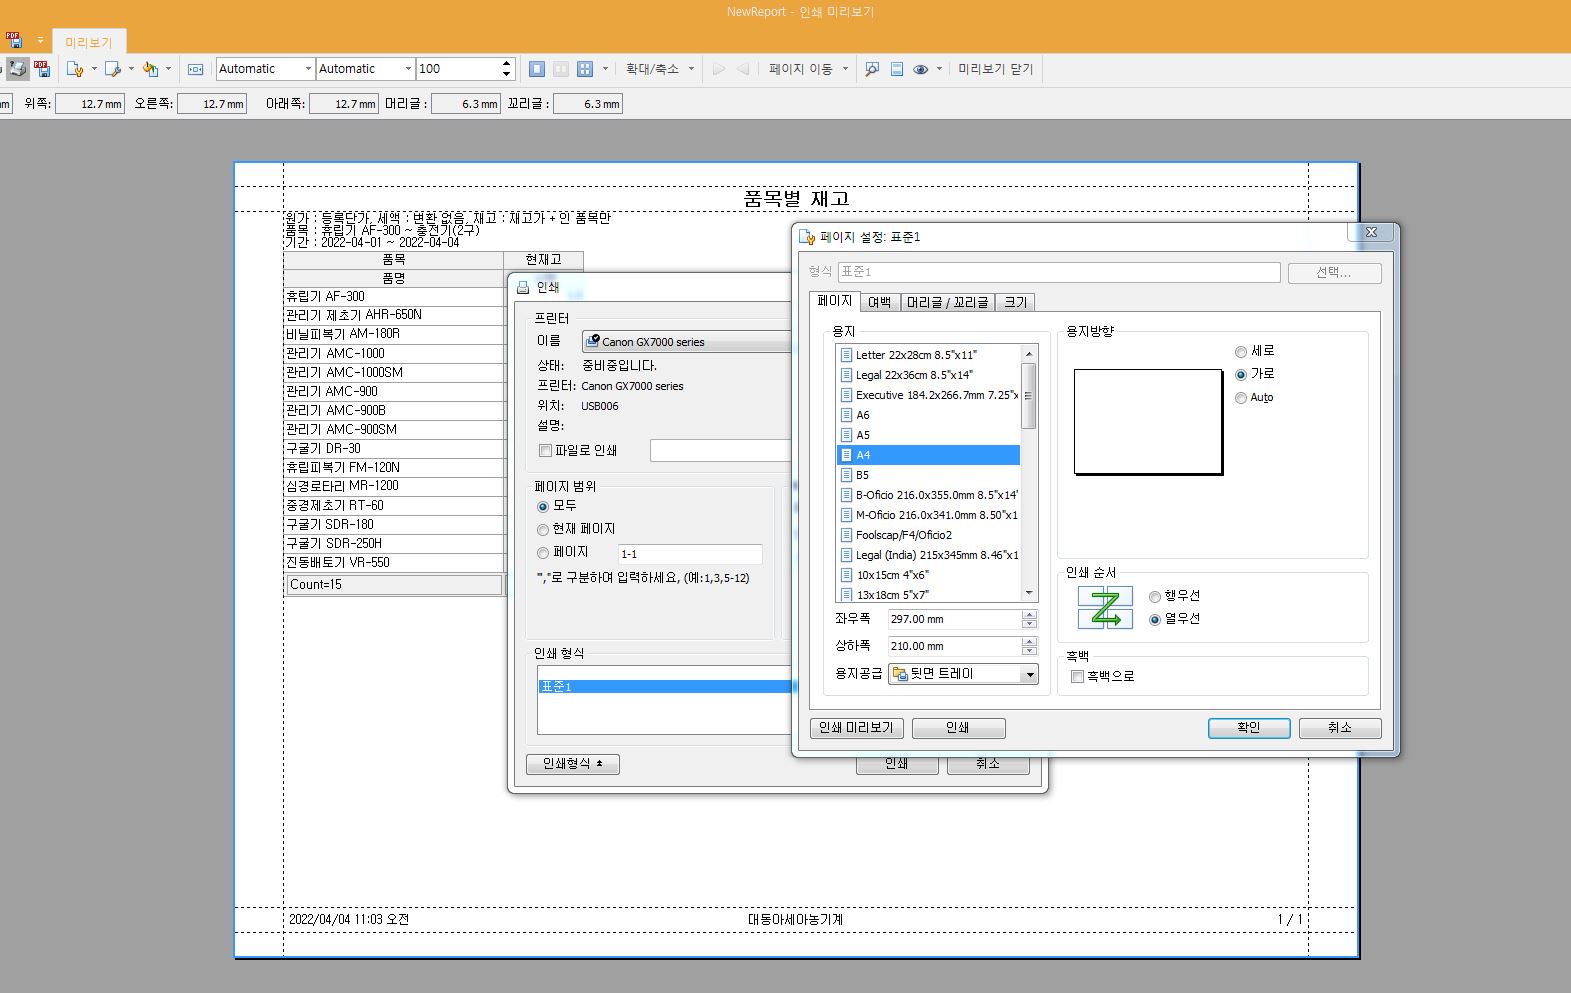
Task: Click the fit-width icon before Automatic dropdown
Action: 196,69
